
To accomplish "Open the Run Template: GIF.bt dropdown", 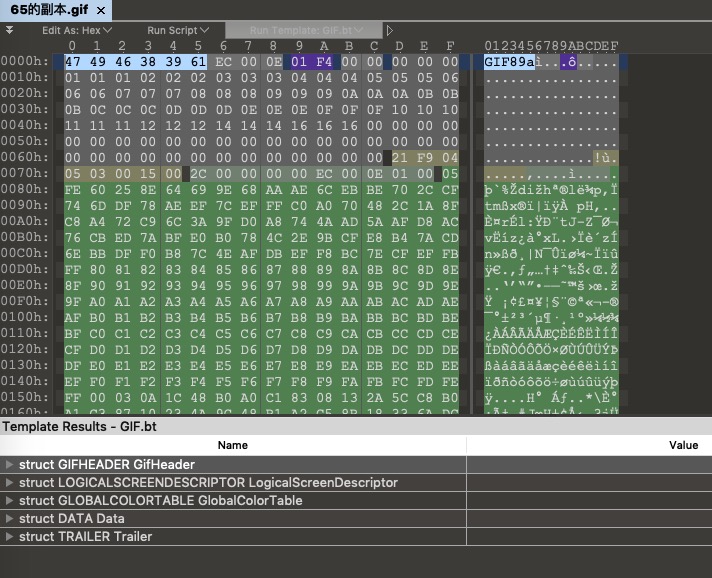I will (x=304, y=30).
